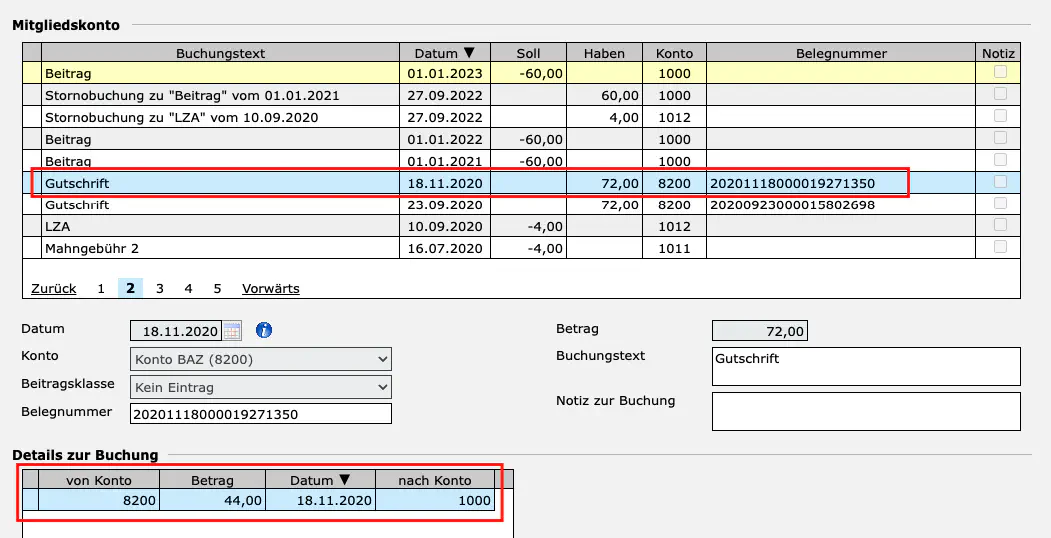Select the Gutschrift row dated 23.09.2020
The height and width of the screenshot is (538, 1051).
point(521,204)
